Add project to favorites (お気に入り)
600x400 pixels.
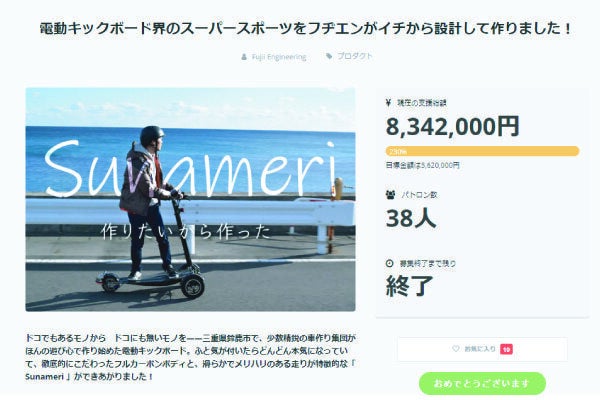482,349
